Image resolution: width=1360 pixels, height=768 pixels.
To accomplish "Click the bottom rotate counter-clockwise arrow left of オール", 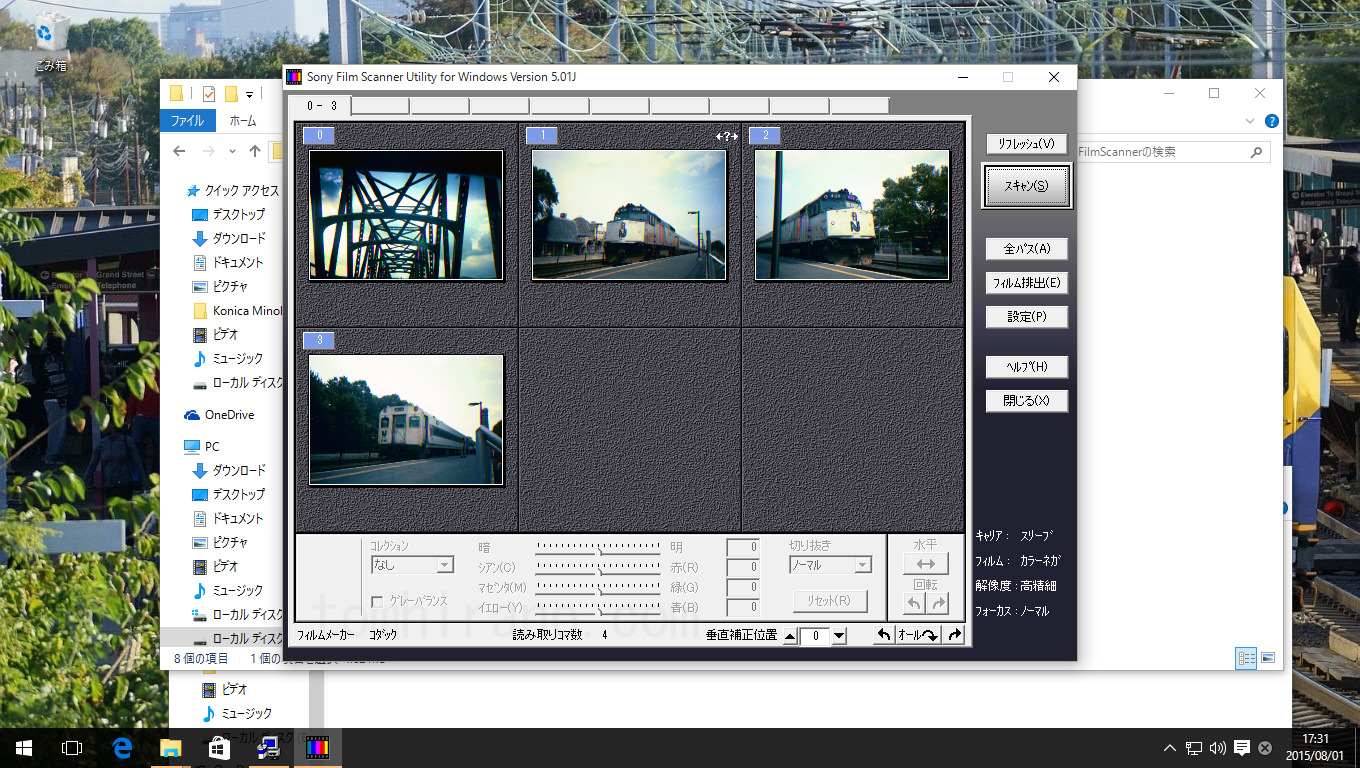I will (x=883, y=635).
